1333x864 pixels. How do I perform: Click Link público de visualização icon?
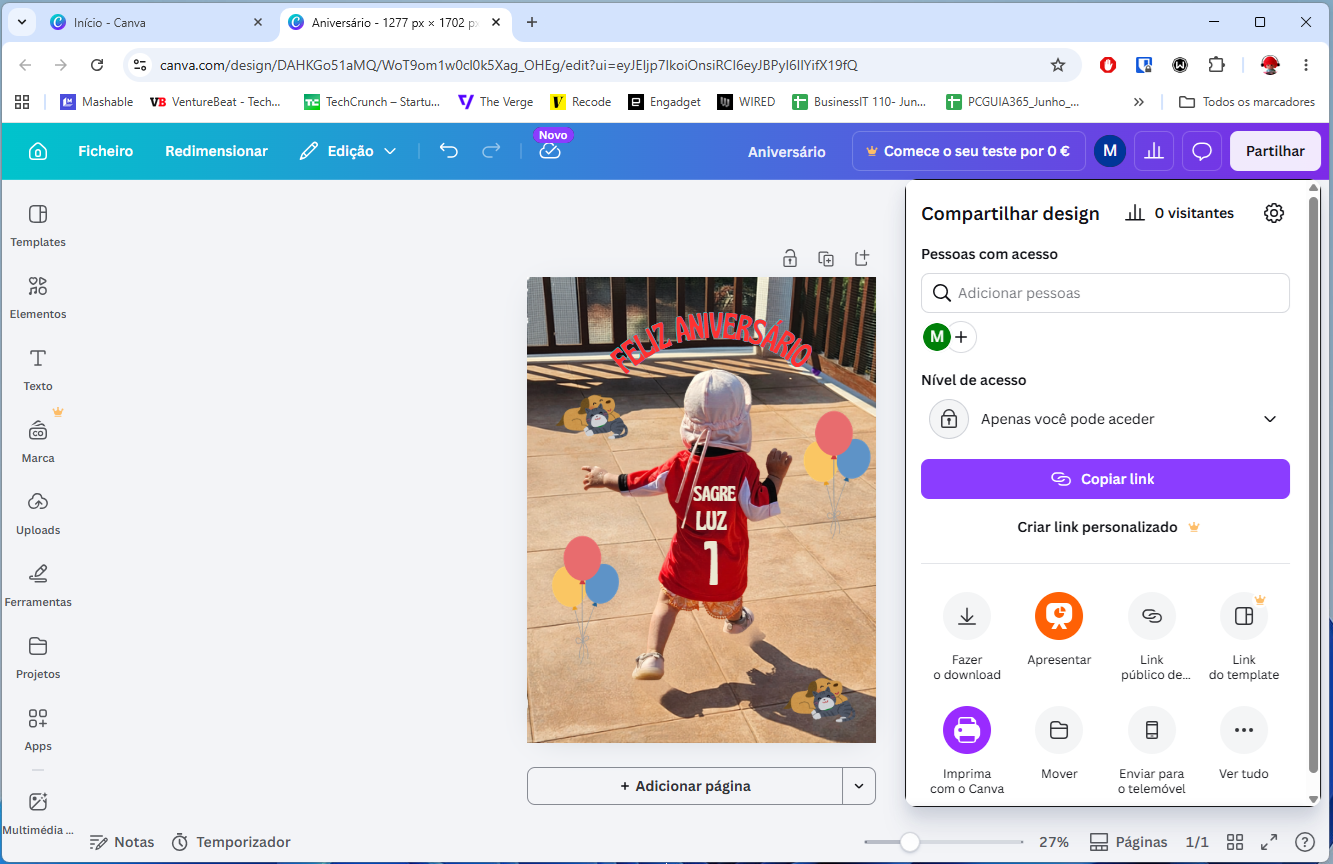pyautogui.click(x=1152, y=616)
